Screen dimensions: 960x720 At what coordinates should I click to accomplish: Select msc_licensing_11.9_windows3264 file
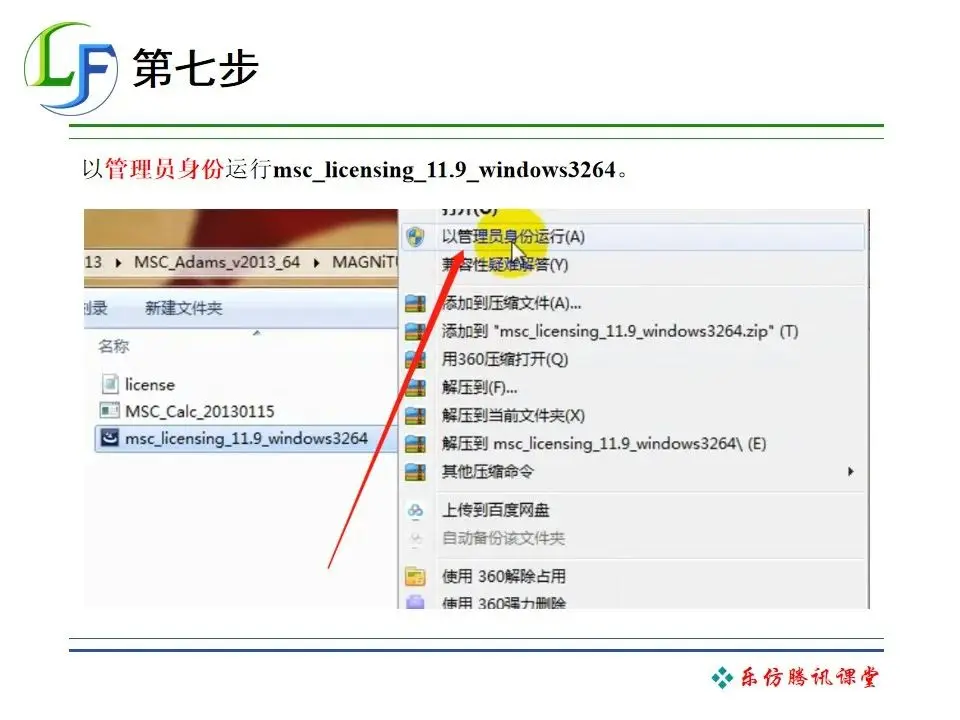pyautogui.click(x=246, y=438)
